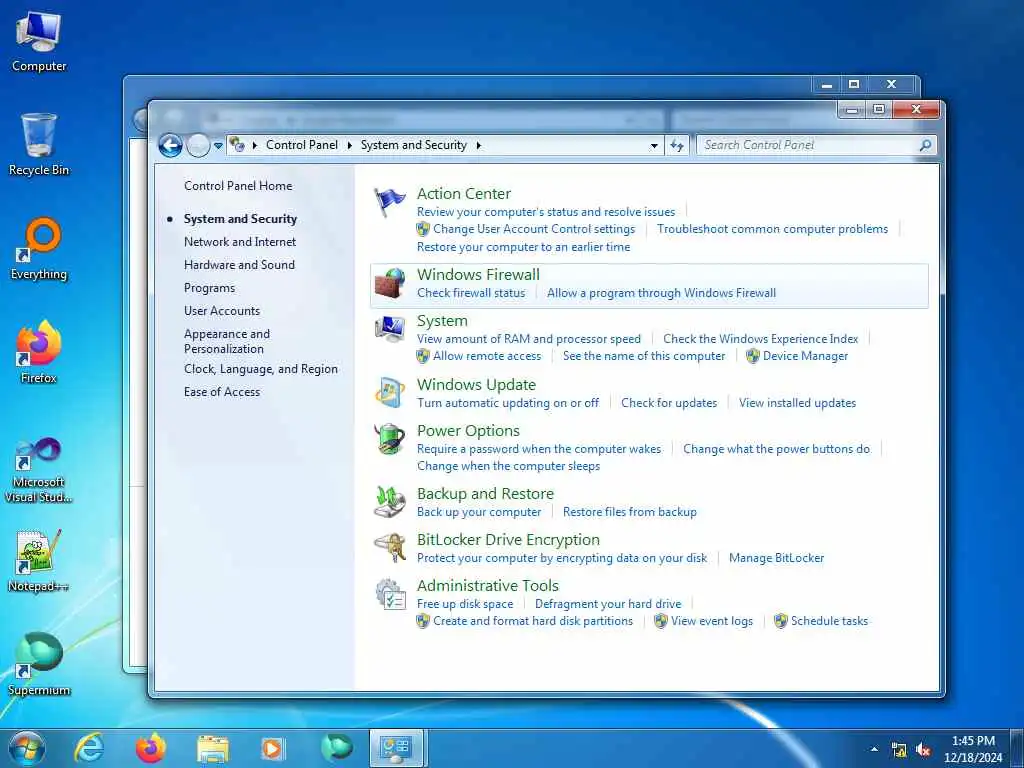The image size is (1024, 768).
Task: Open Ease of Access category
Action: click(221, 392)
